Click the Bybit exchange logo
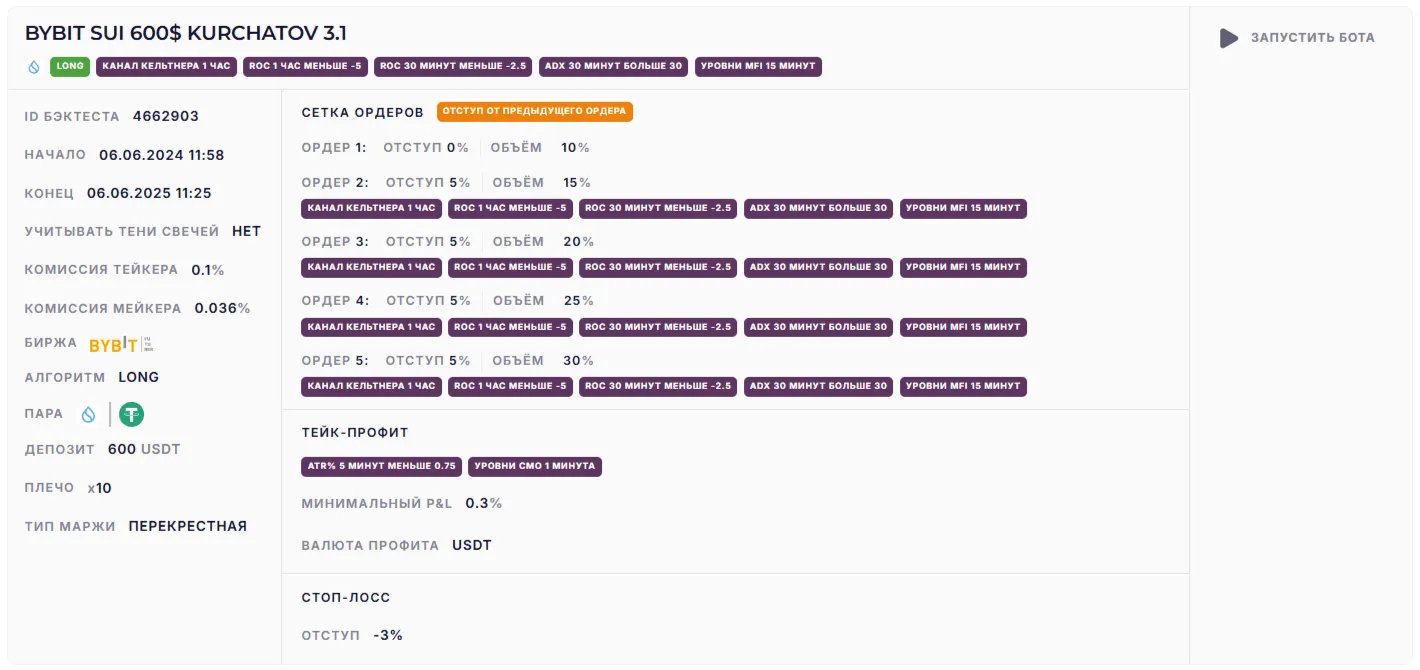Image resolution: width=1420 pixels, height=670 pixels. pos(113,344)
